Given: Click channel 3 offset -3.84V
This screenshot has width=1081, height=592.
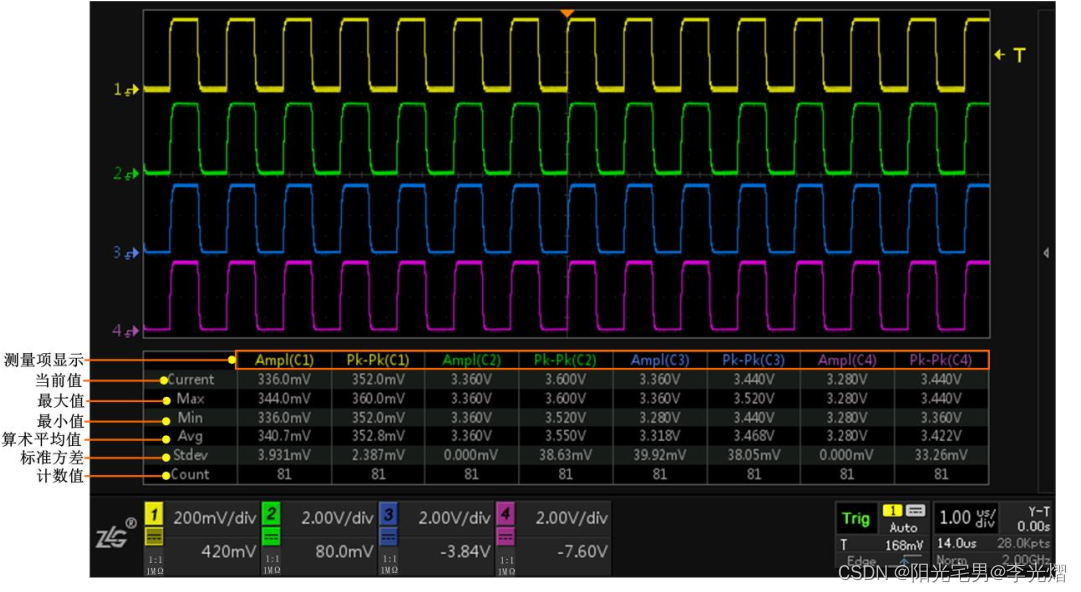Looking at the screenshot, I should (465, 551).
